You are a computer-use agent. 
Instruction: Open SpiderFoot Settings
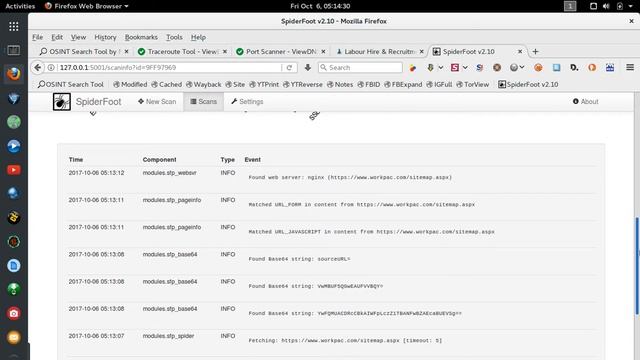point(247,102)
